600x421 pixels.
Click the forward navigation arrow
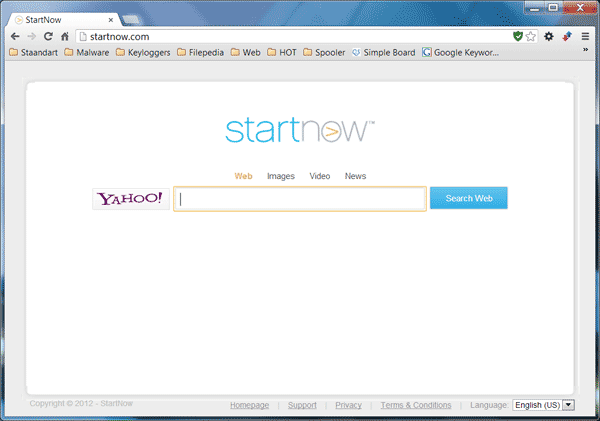(x=31, y=36)
